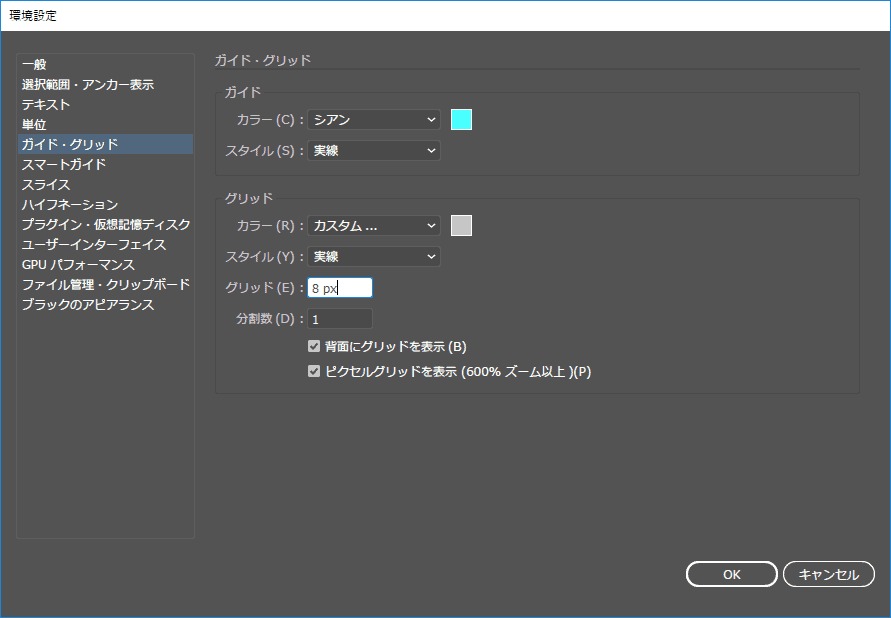Image resolution: width=891 pixels, height=618 pixels.
Task: Select ユーザーインターフェイス category
Action: [94, 245]
